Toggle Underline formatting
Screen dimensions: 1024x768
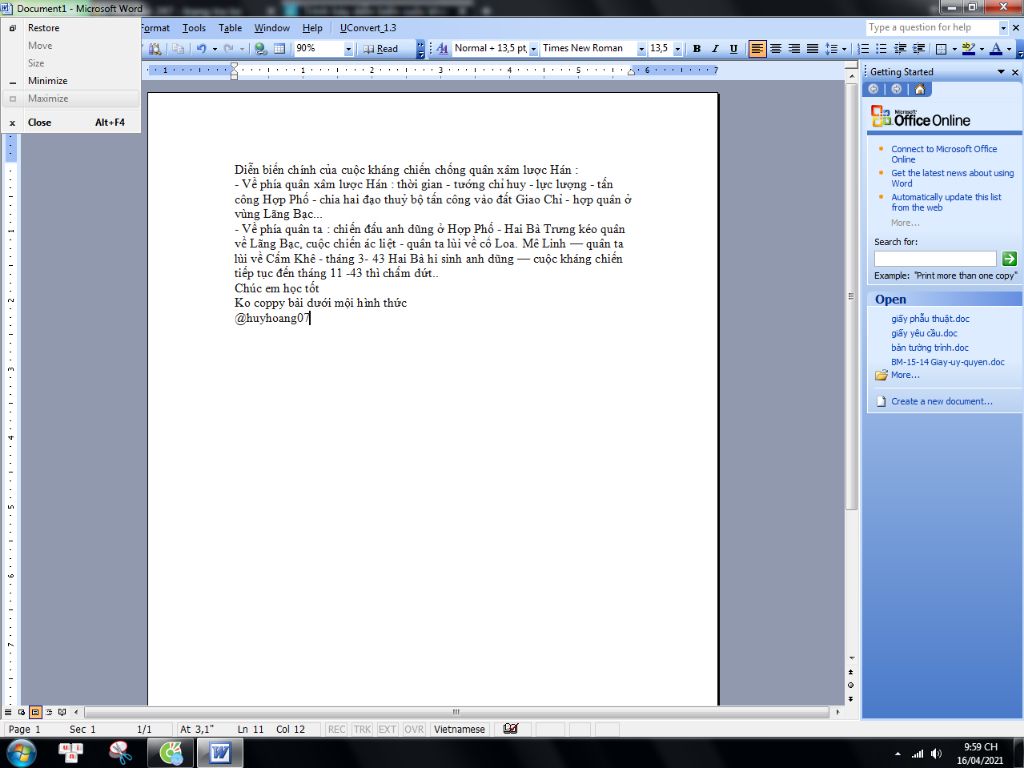pyautogui.click(x=733, y=48)
